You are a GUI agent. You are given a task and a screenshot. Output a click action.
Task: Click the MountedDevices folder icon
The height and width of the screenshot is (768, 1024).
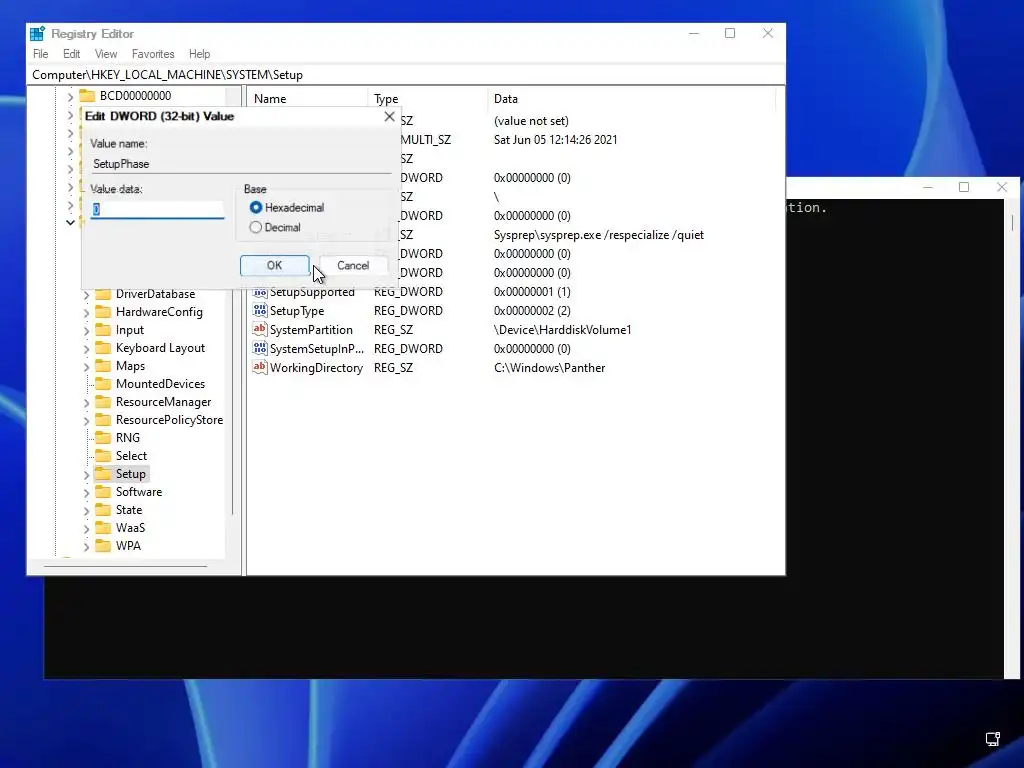[103, 384]
